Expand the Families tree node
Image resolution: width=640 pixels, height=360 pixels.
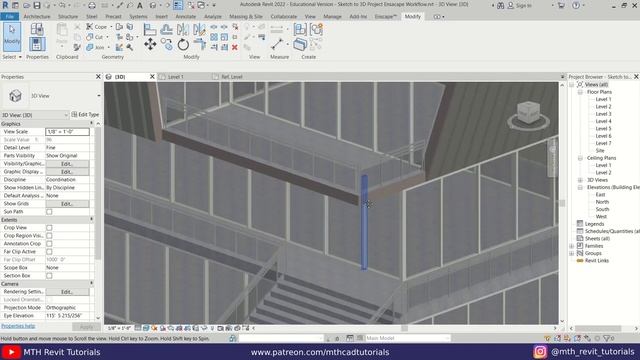pyautogui.click(x=572, y=246)
